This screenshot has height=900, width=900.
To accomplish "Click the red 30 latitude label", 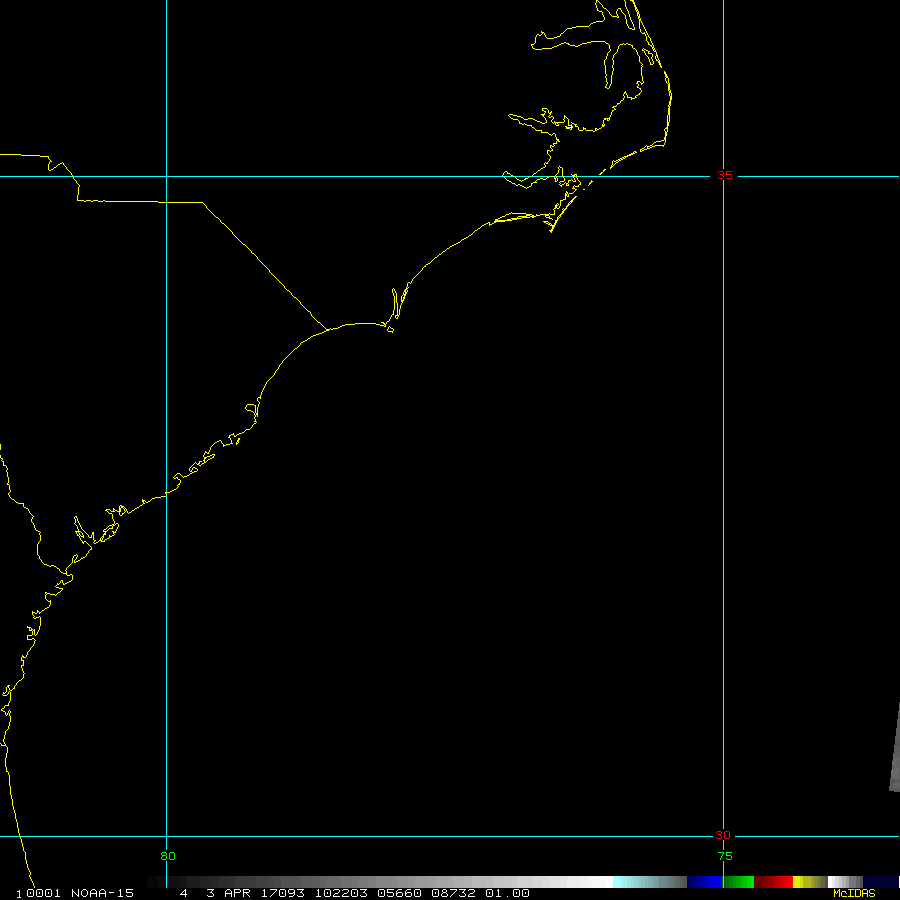I will [x=722, y=835].
